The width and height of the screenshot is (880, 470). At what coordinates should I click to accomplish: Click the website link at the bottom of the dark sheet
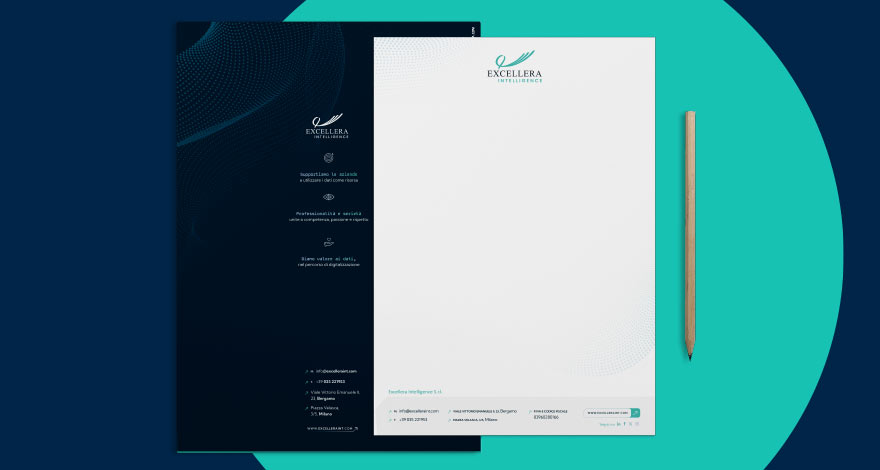click(330, 428)
